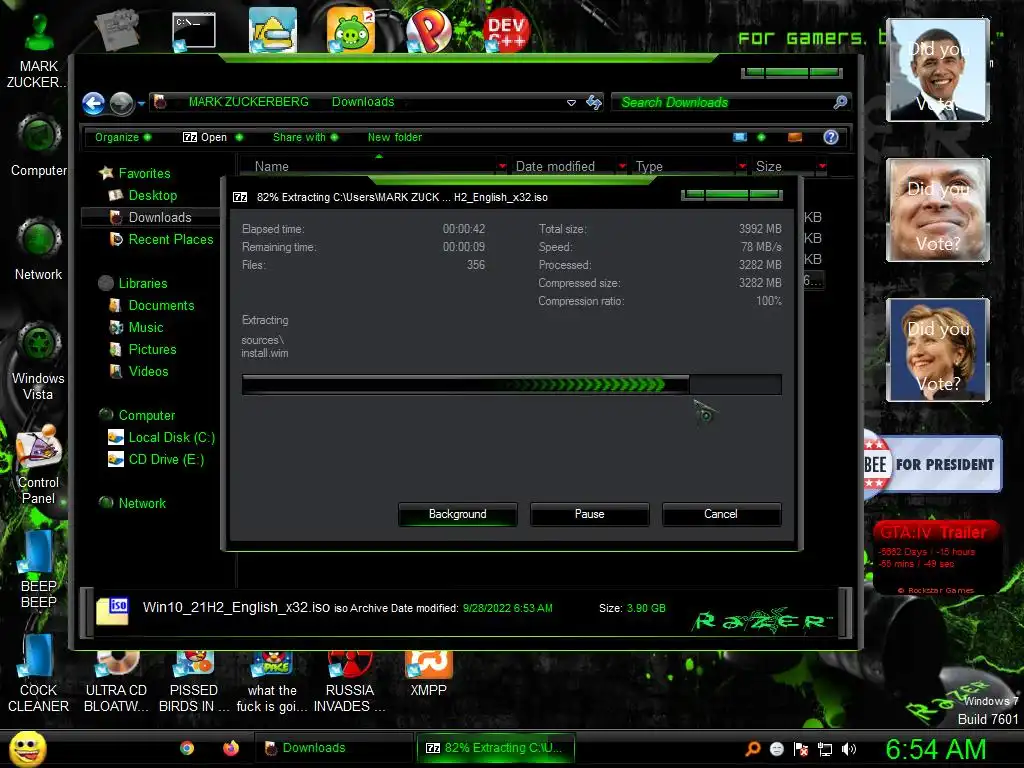Open CD Drive (E:)
This screenshot has width=1024, height=768.
point(166,460)
